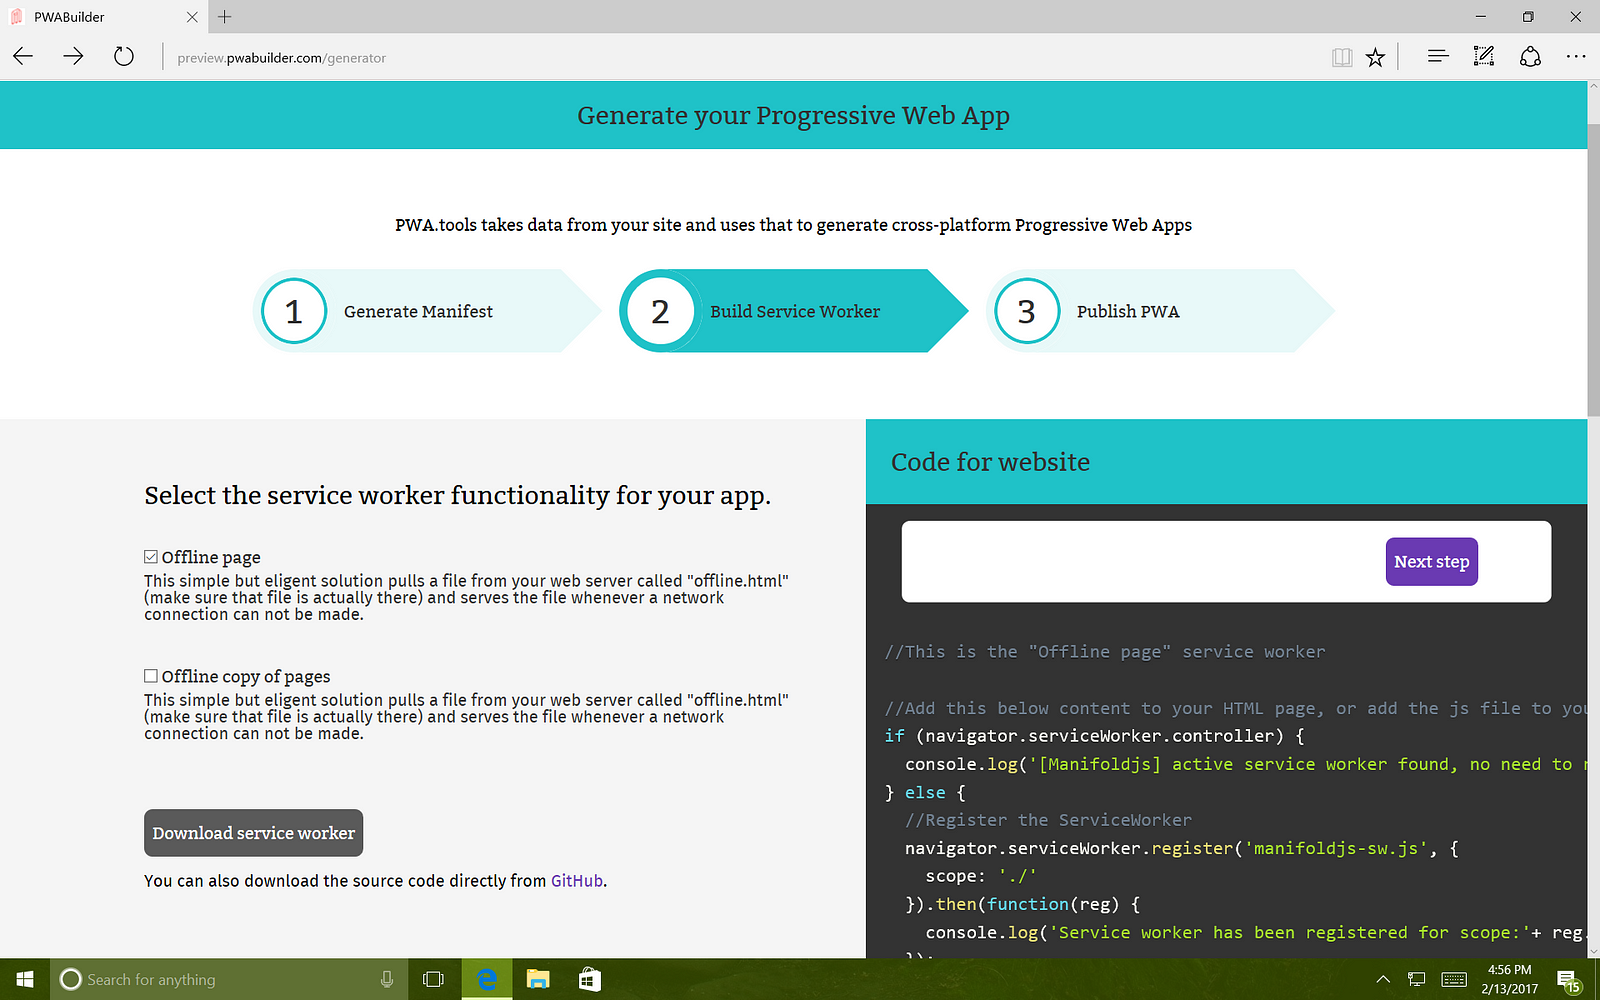Open File Explorer from taskbar
1600x1000 pixels.
(x=538, y=979)
